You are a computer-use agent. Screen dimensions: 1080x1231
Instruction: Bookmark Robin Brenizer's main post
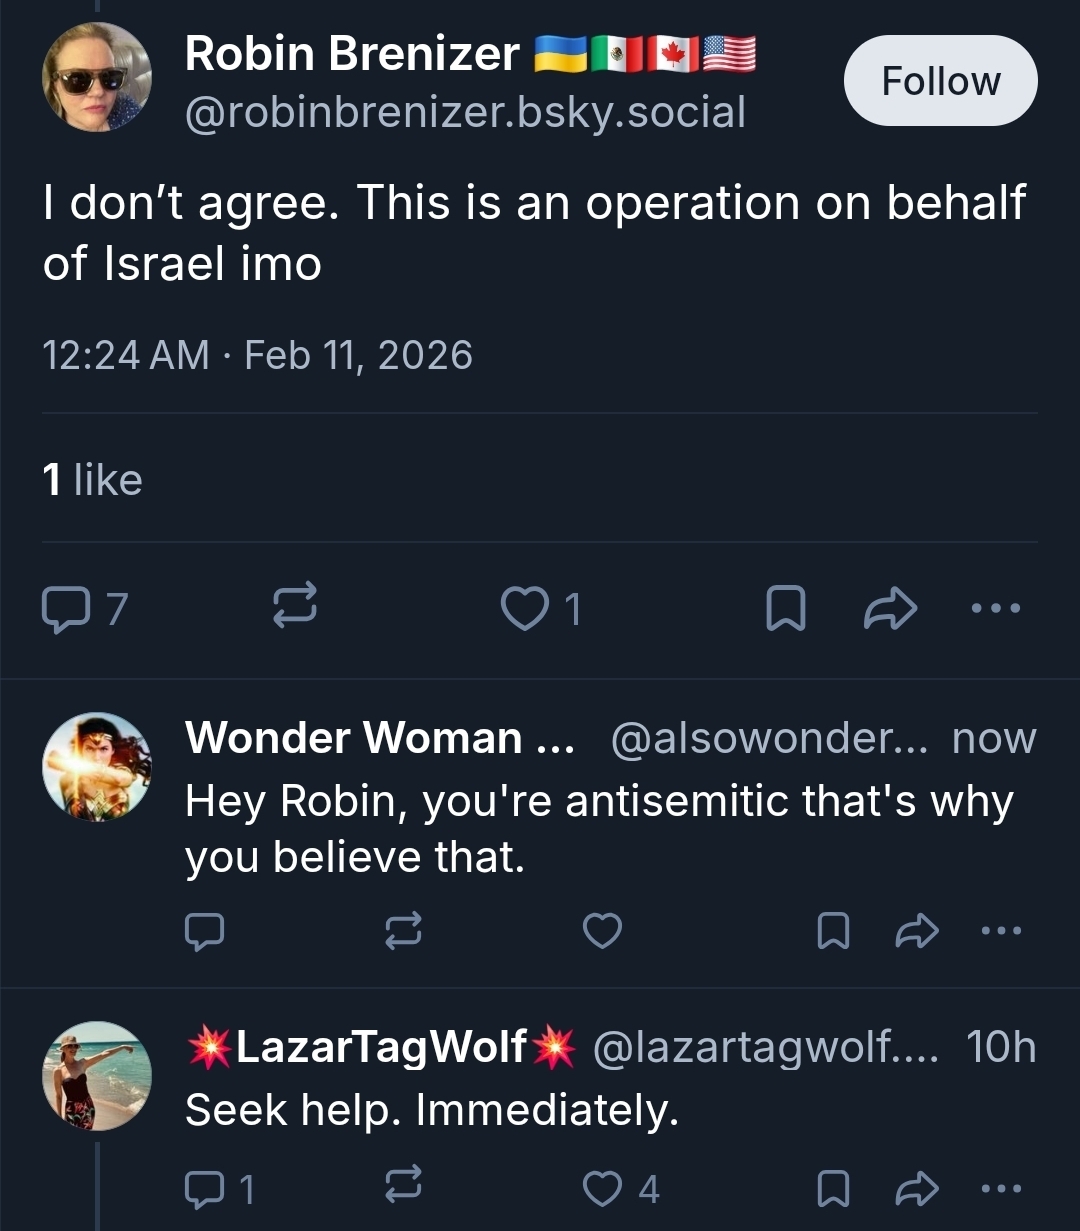coord(785,607)
